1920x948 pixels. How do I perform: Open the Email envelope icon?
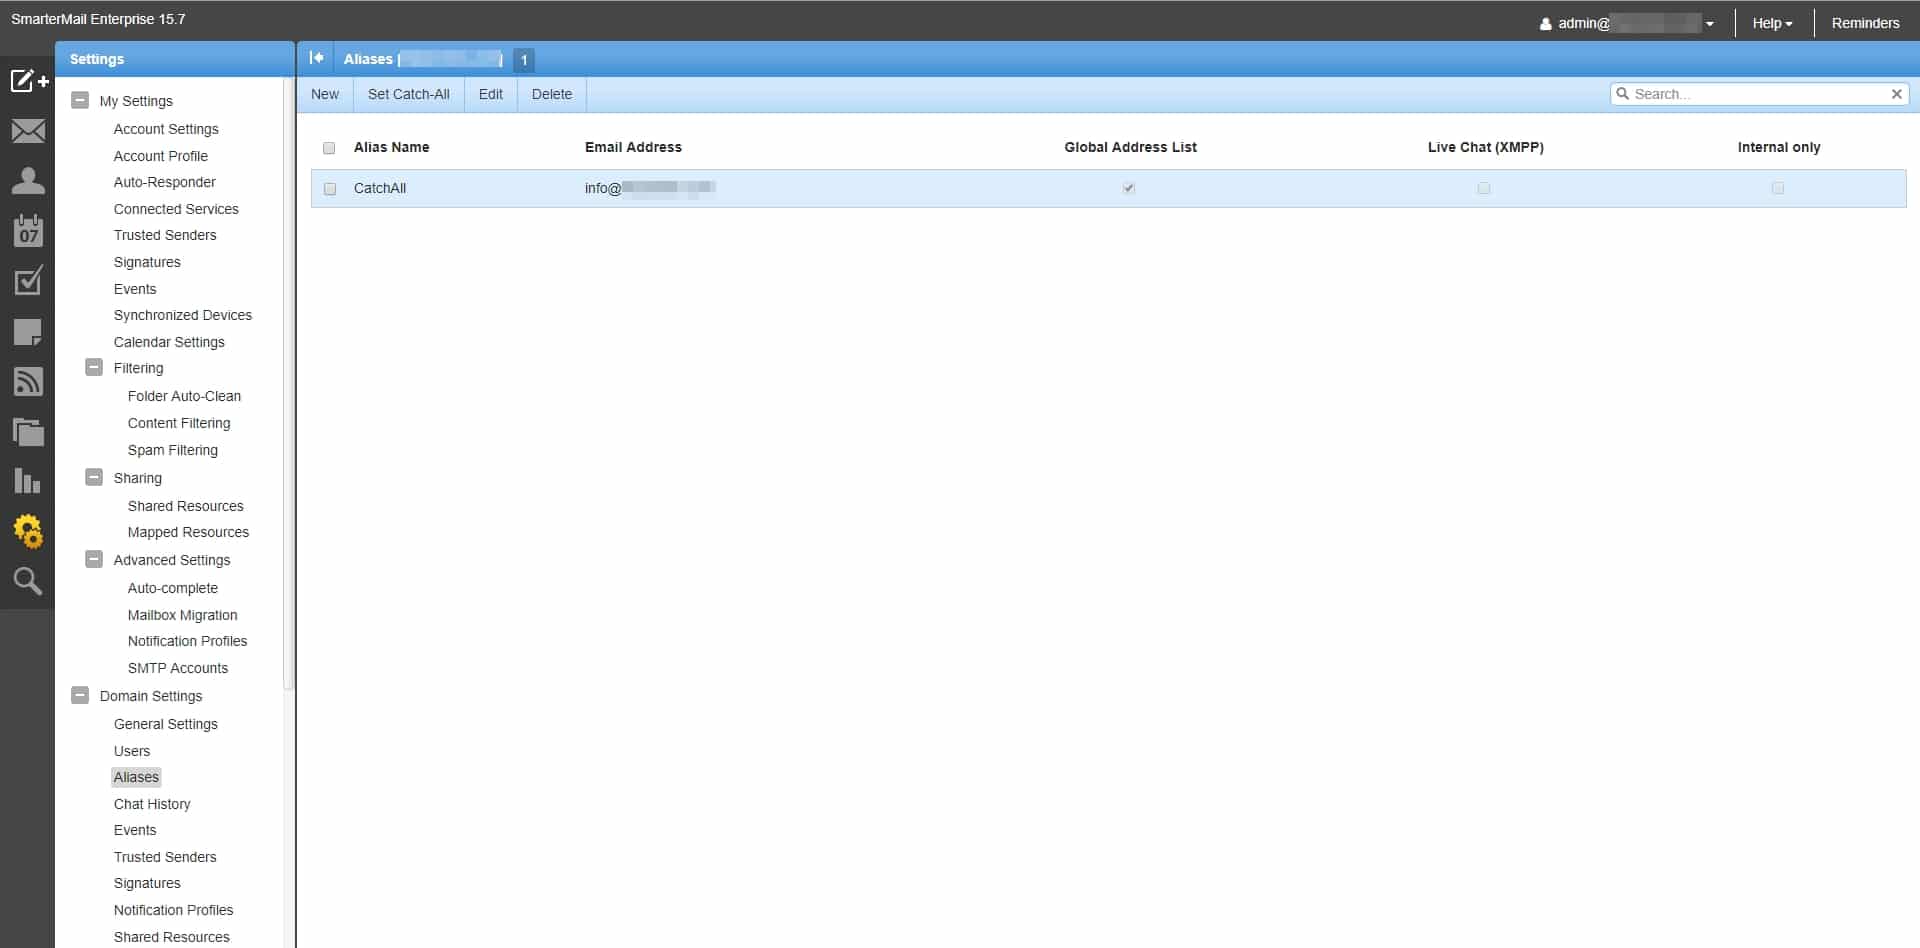[28, 131]
